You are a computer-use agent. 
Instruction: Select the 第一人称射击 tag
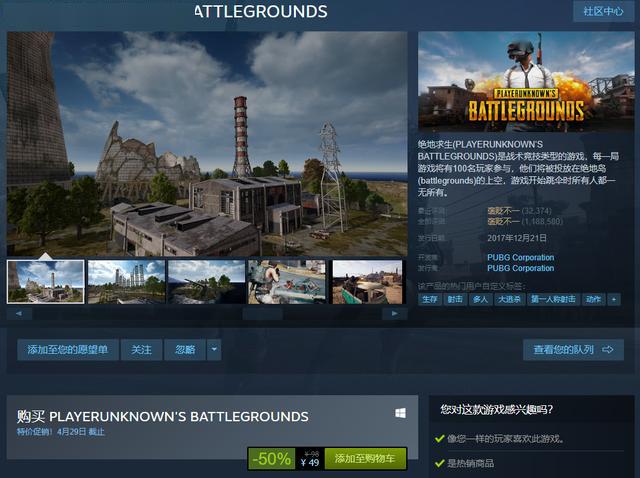click(x=553, y=299)
